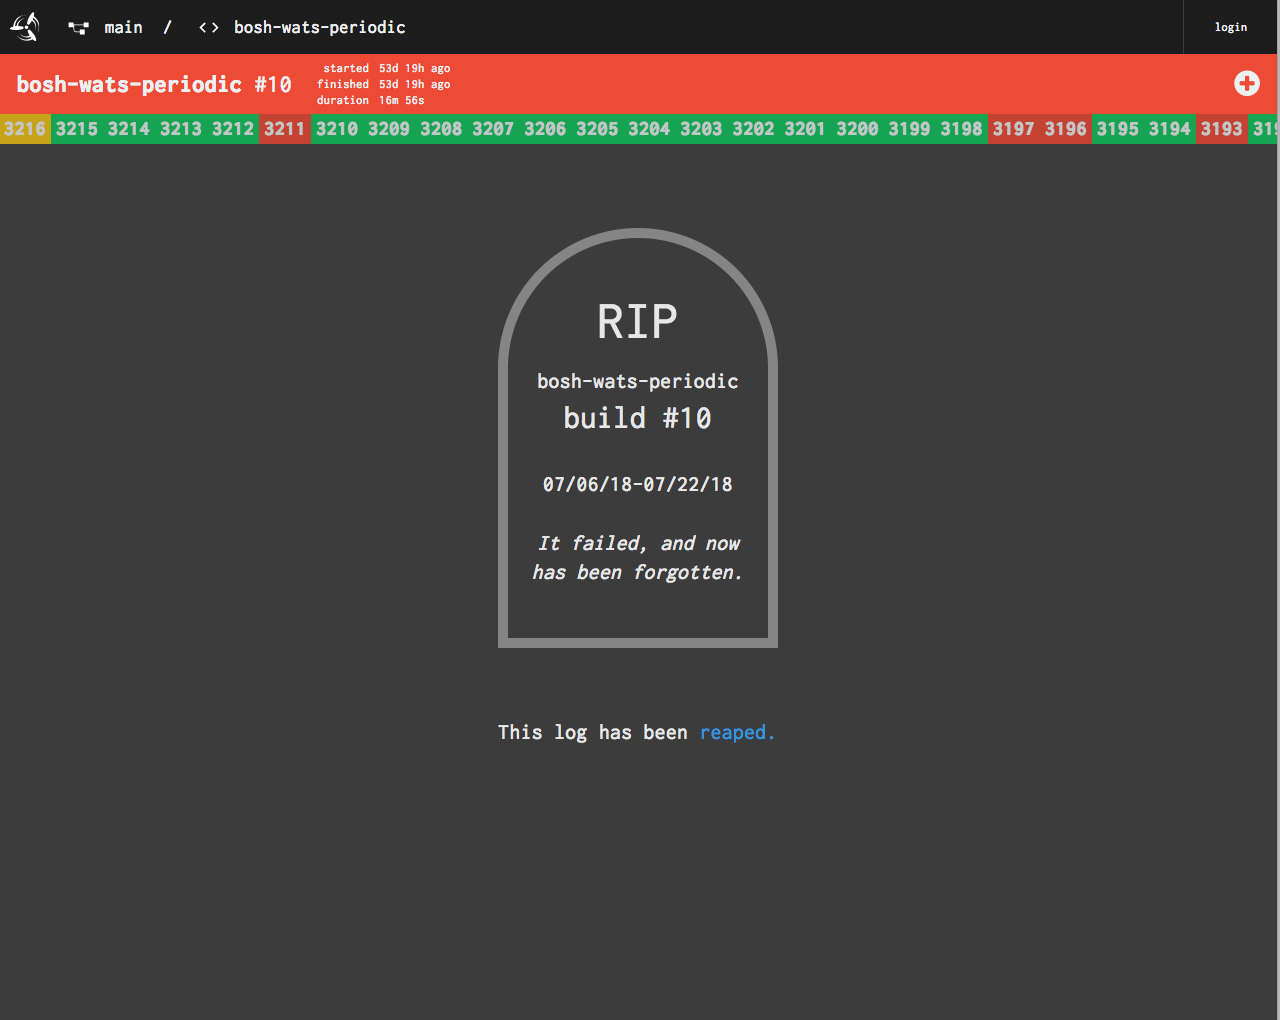The image size is (1280, 1020).
Task: Follow the reaped link
Action: click(737, 733)
